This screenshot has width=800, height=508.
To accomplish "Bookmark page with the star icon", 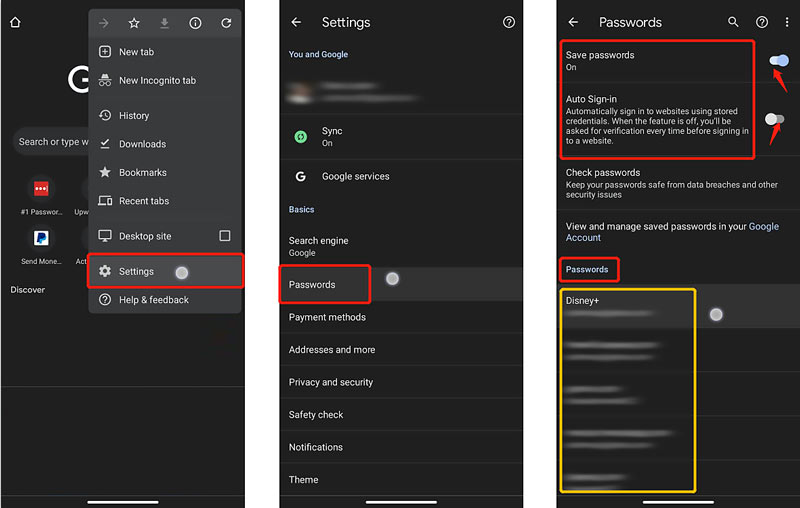I will tap(134, 23).
